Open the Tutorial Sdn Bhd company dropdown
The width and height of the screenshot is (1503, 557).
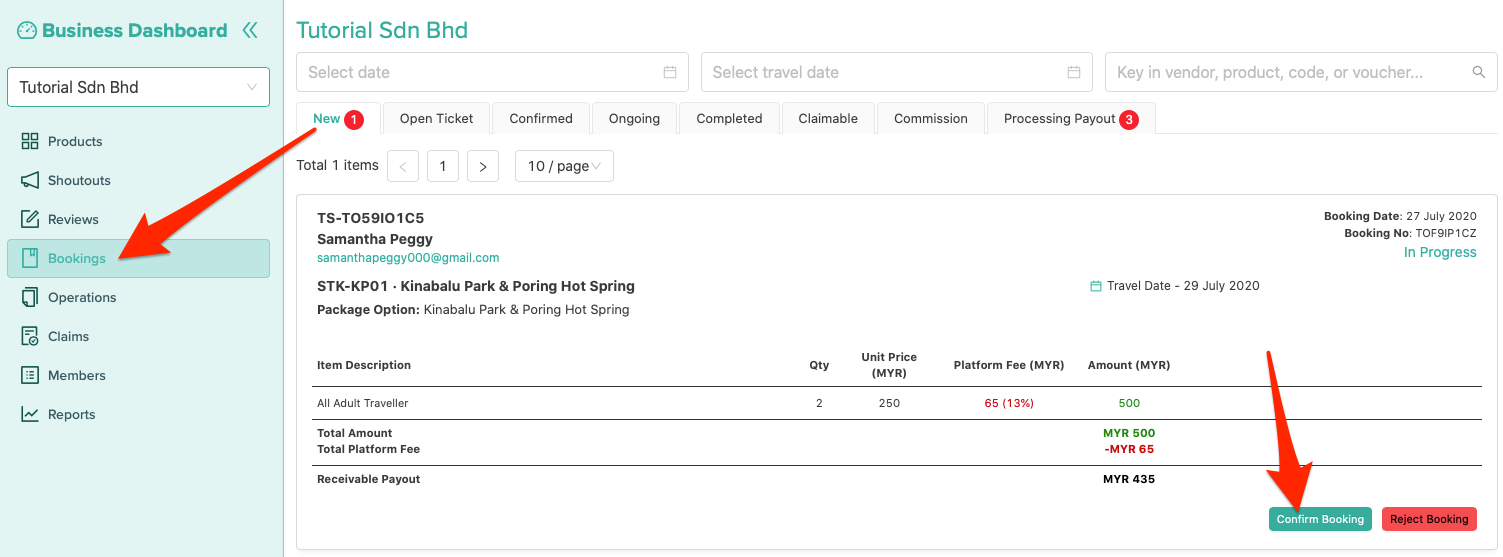click(x=138, y=87)
